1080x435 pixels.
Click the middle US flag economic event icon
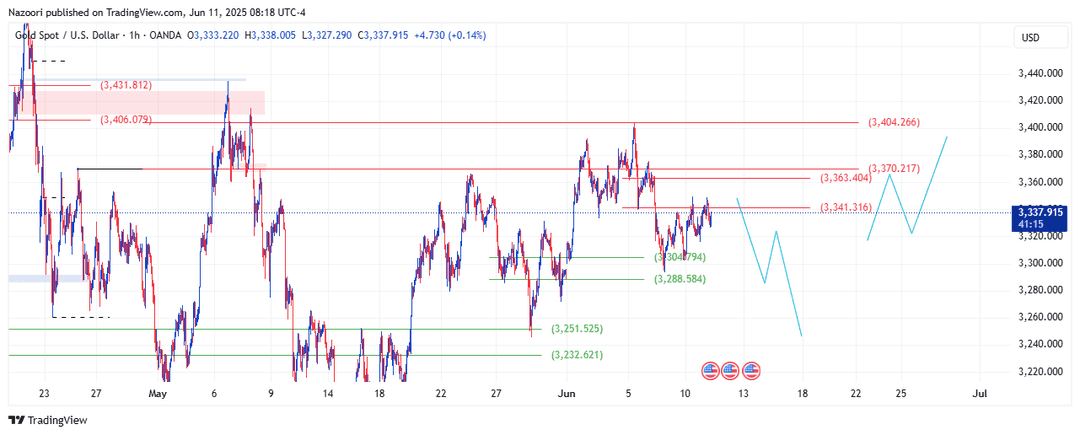coord(730,371)
